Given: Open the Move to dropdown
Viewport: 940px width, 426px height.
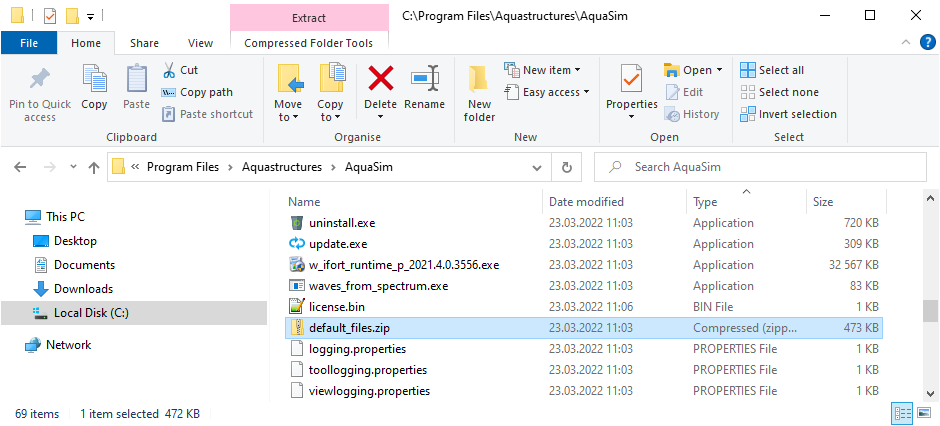Looking at the screenshot, I should (288, 111).
